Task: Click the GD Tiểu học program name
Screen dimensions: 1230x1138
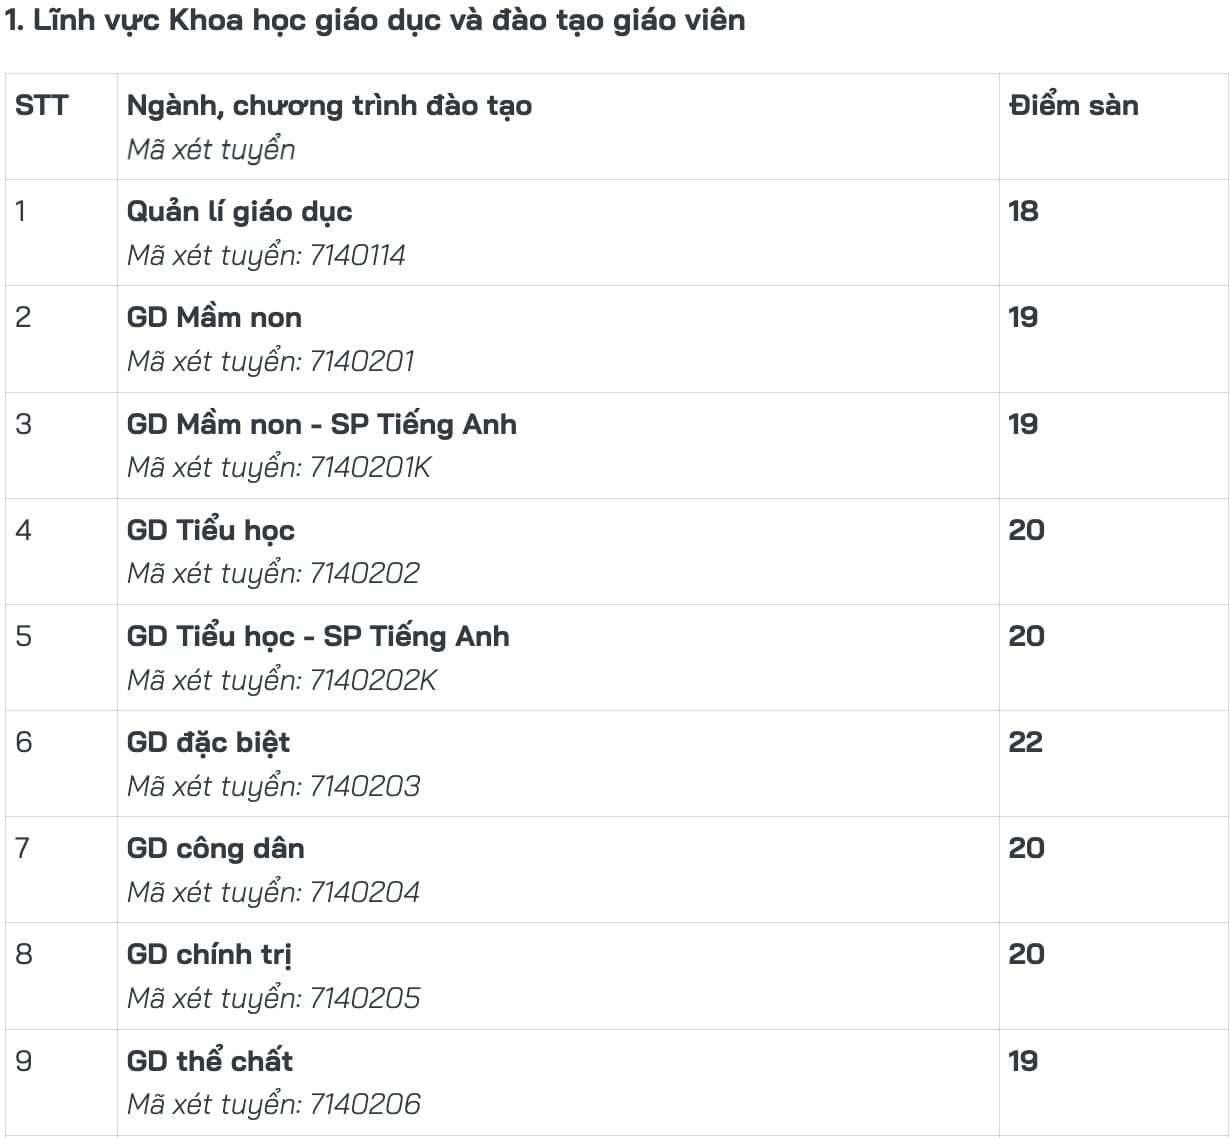Action: 211,530
